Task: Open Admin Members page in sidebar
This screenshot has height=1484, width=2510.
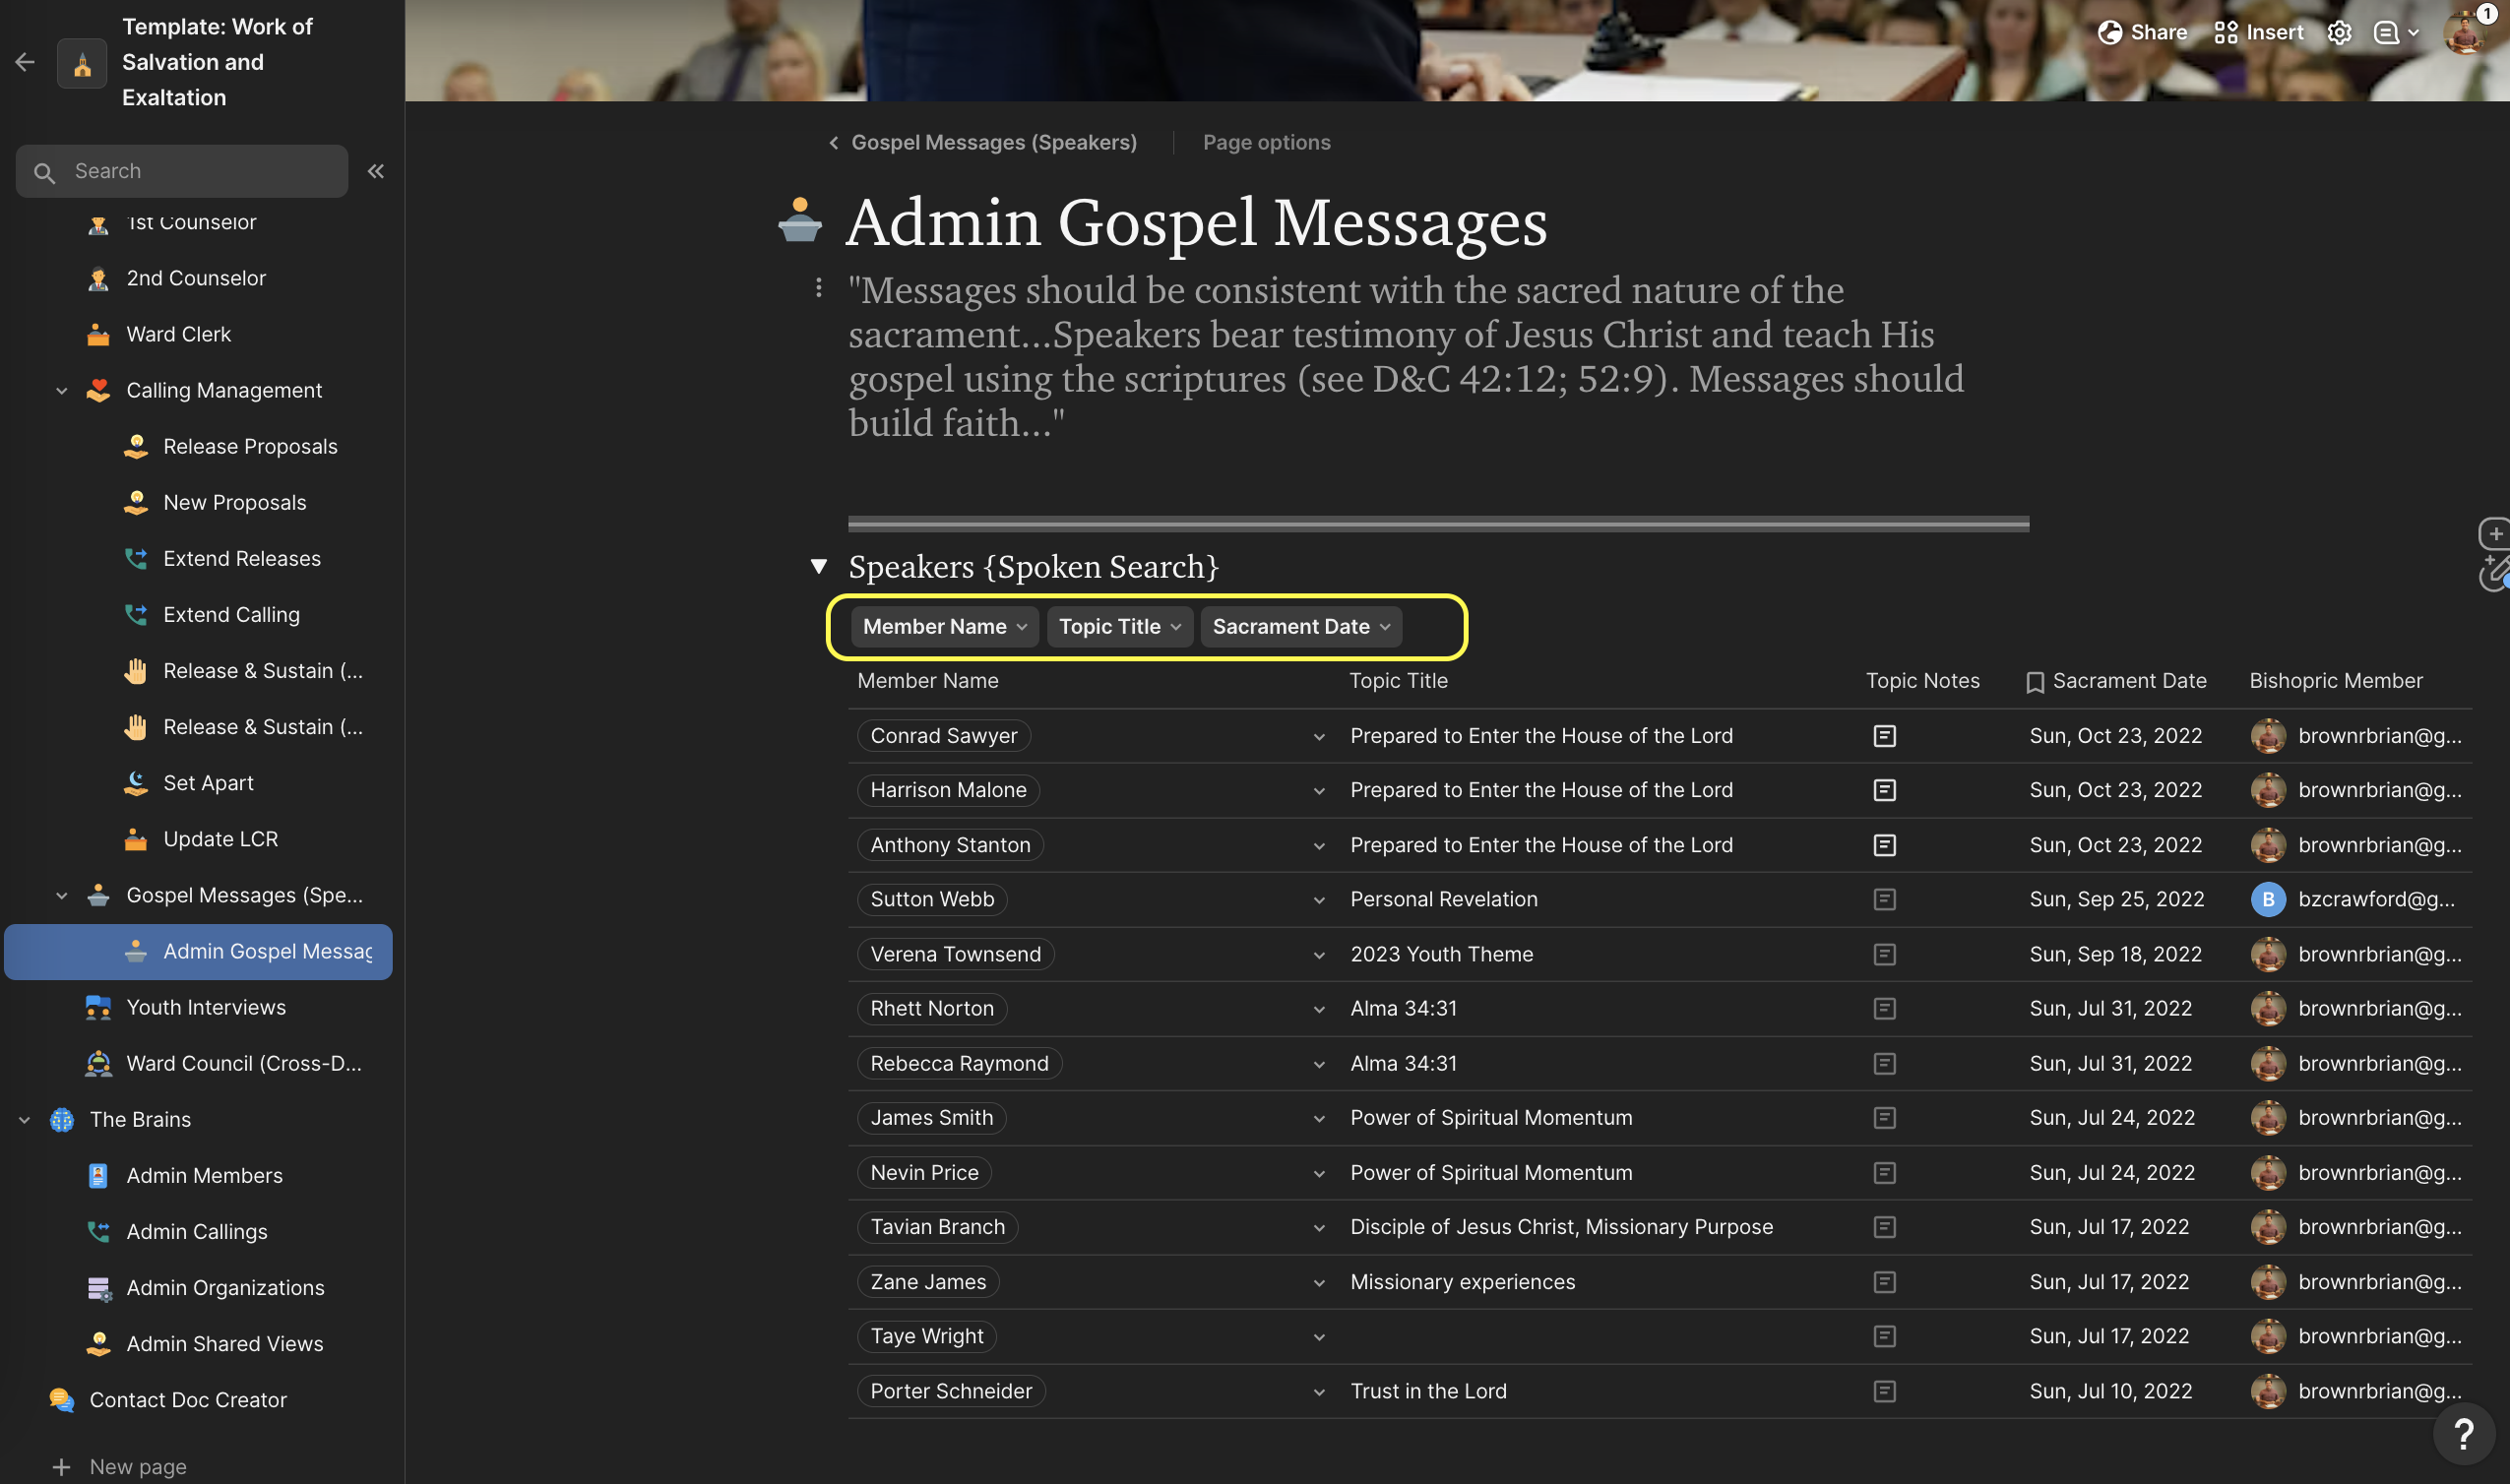Action: coord(204,1175)
